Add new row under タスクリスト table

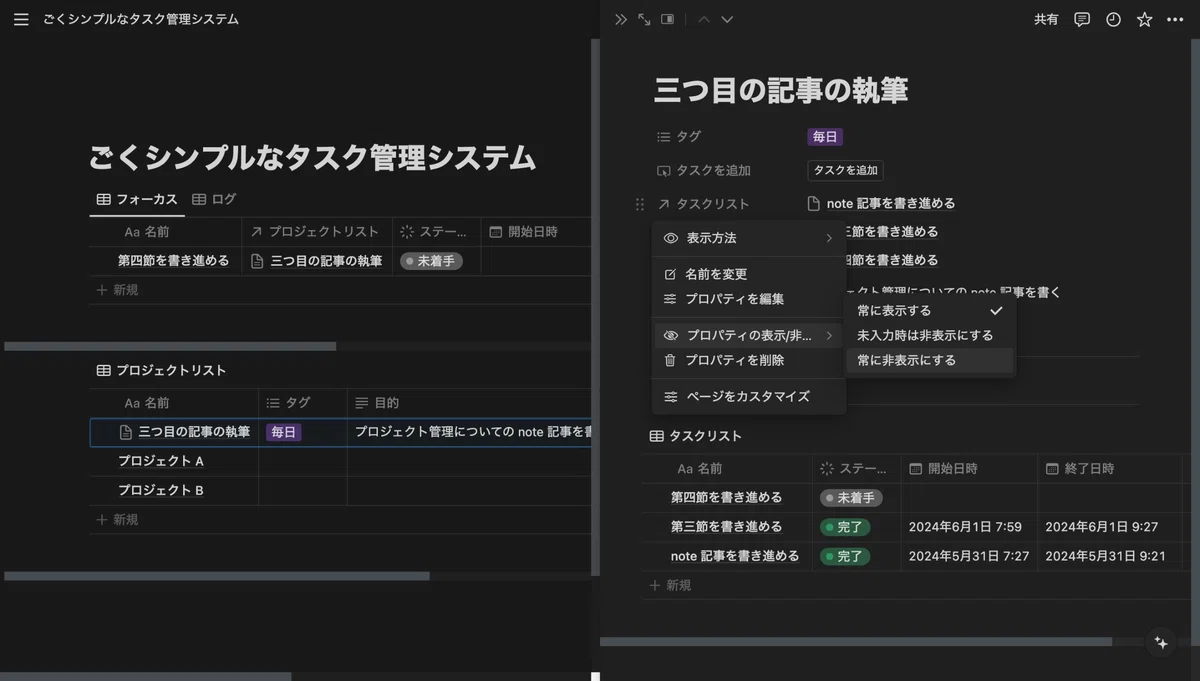670,585
